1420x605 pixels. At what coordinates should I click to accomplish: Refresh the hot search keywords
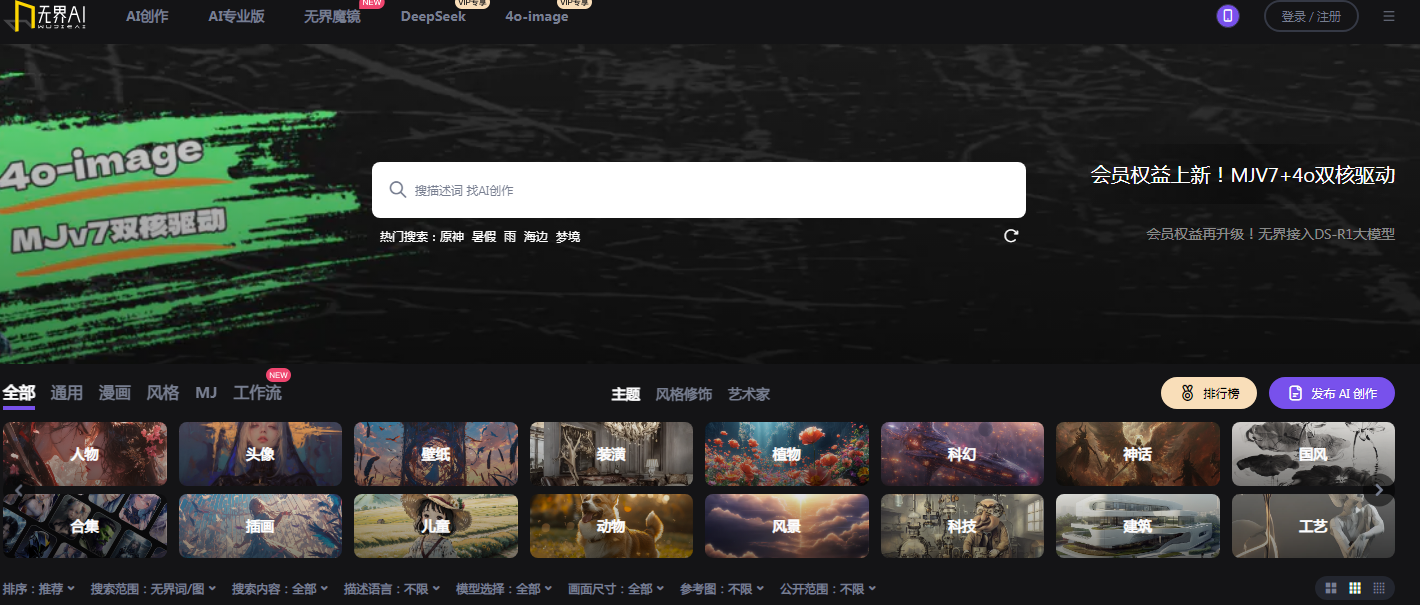pyautogui.click(x=1011, y=236)
